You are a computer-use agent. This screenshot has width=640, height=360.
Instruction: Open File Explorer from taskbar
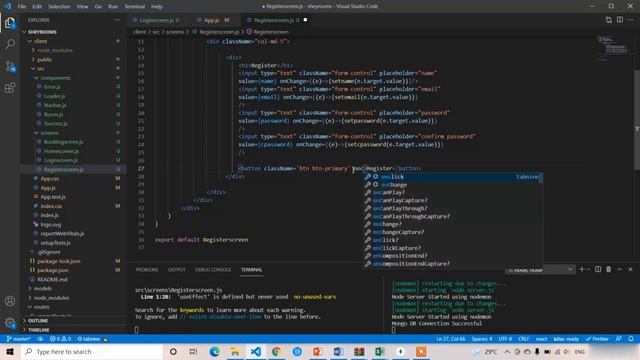(x=235, y=351)
